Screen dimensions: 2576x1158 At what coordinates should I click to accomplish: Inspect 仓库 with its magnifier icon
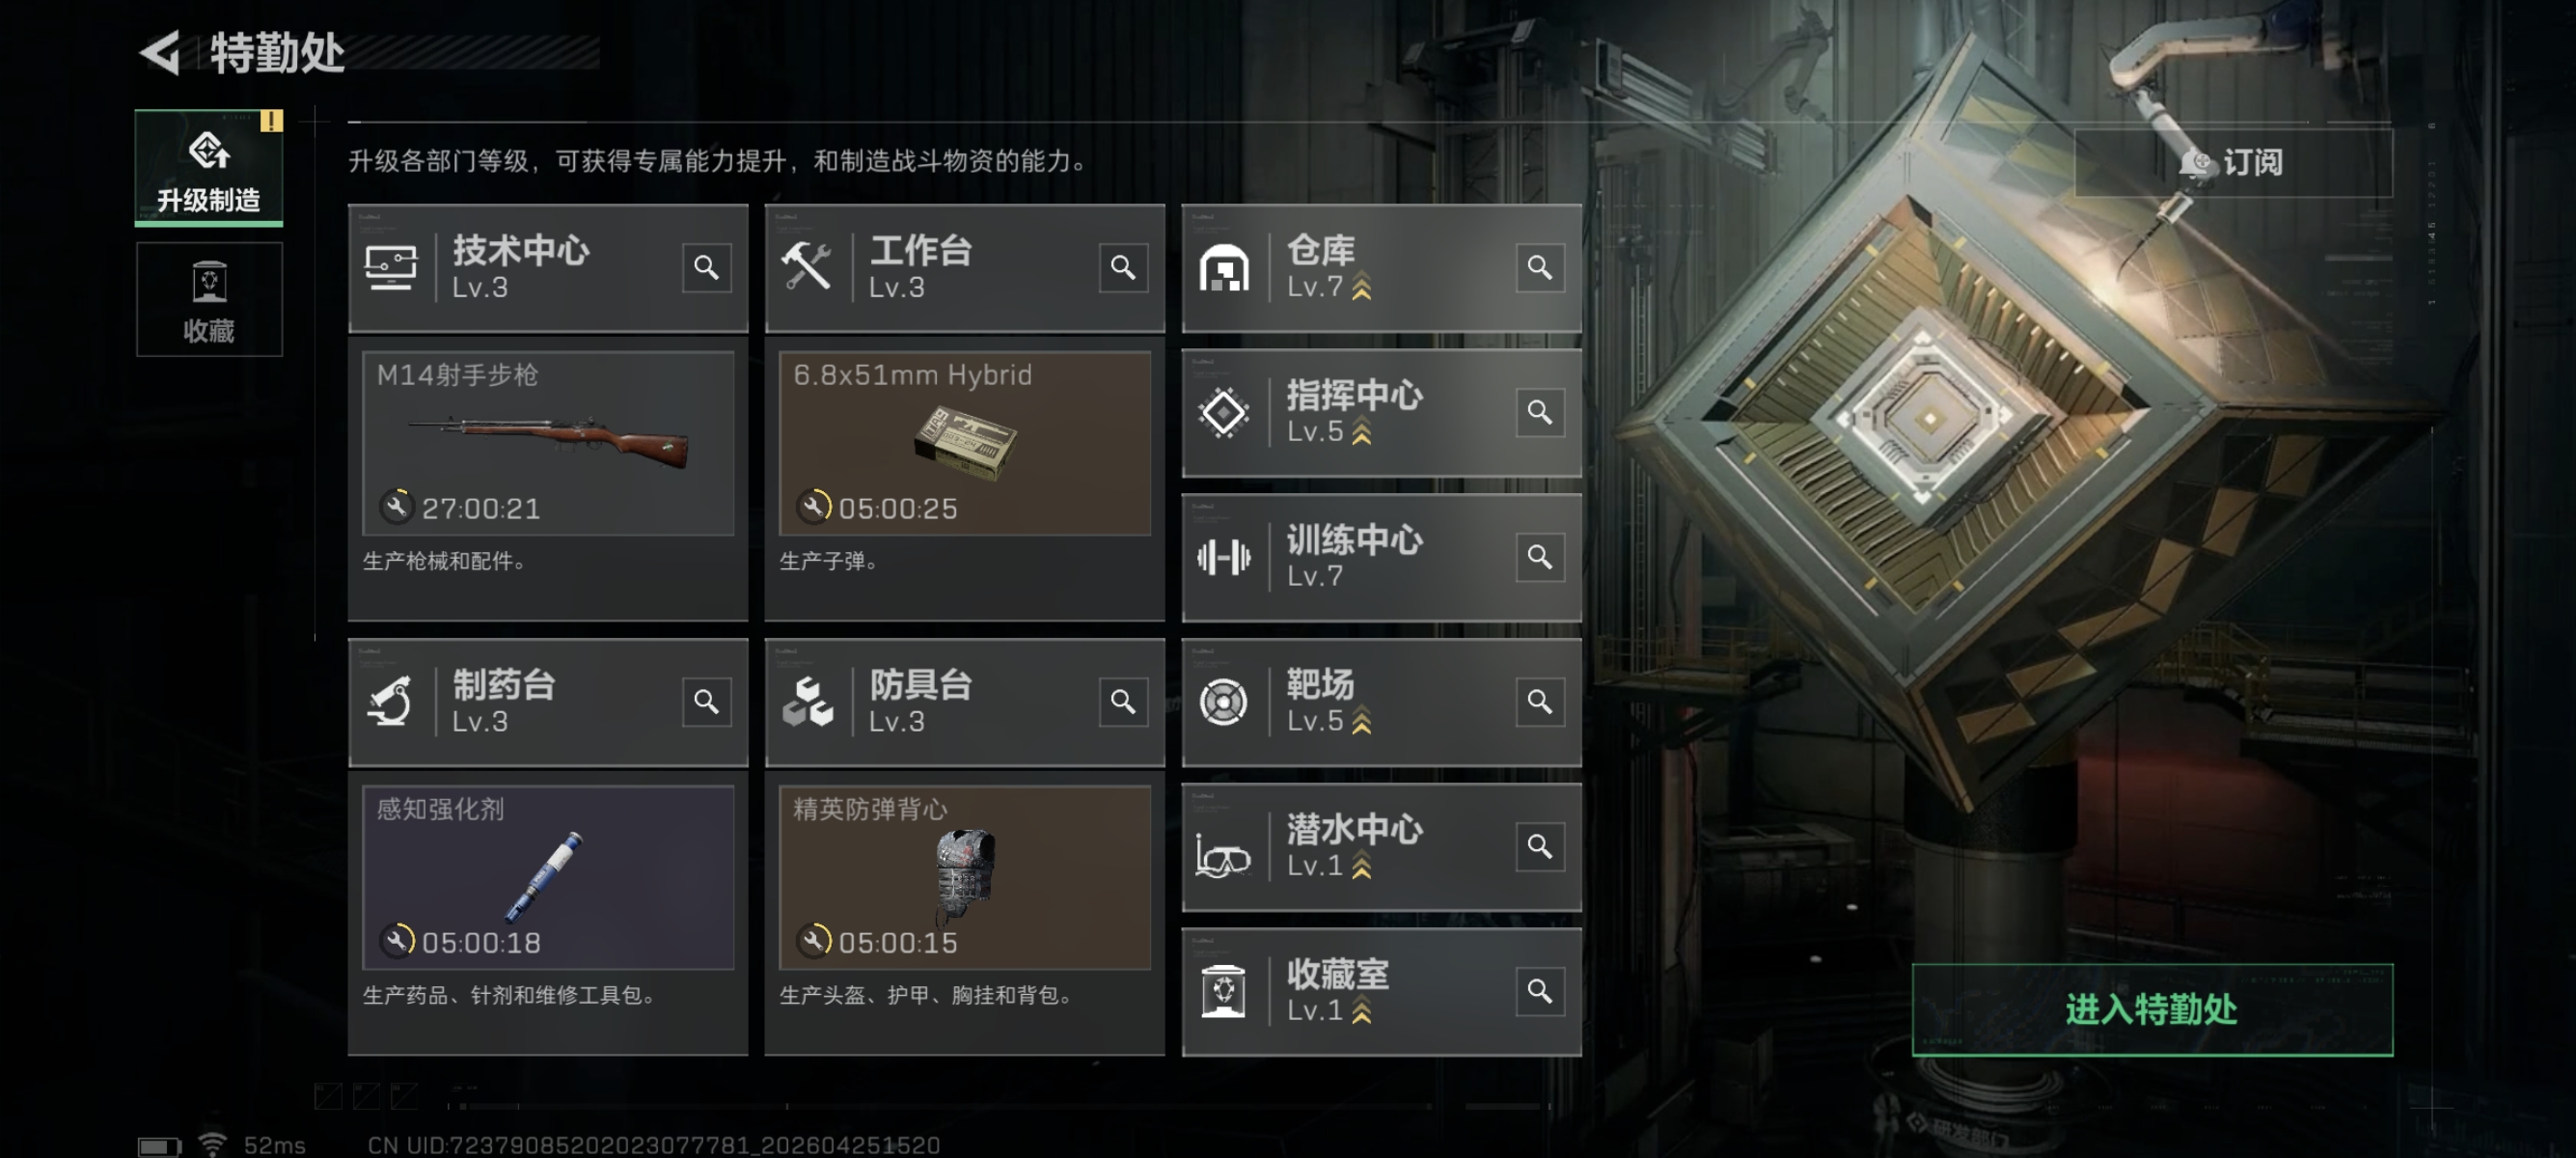1540,268
